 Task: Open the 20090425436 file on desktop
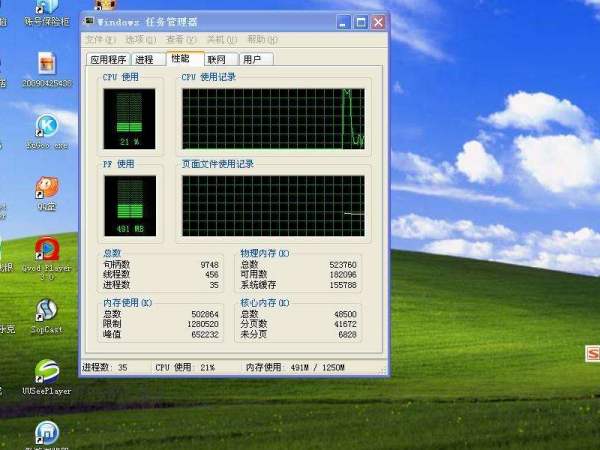pyautogui.click(x=46, y=65)
